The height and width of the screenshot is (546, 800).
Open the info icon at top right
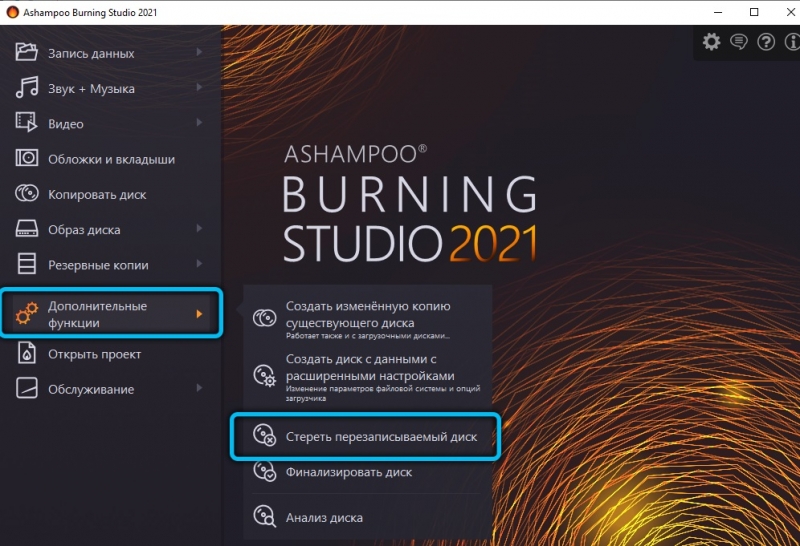coord(792,41)
